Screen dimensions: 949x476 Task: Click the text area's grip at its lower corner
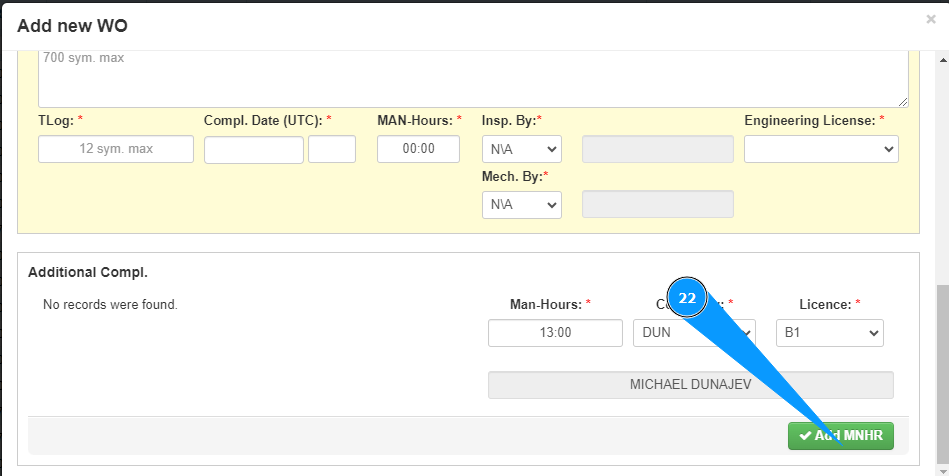point(902,102)
